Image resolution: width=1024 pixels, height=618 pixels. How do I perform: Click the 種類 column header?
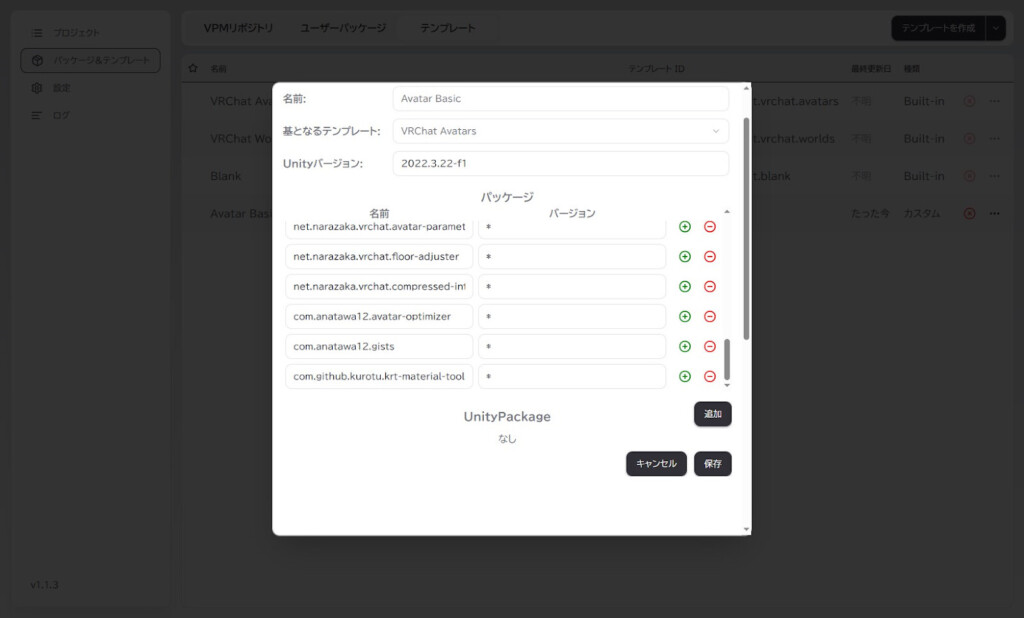912,69
